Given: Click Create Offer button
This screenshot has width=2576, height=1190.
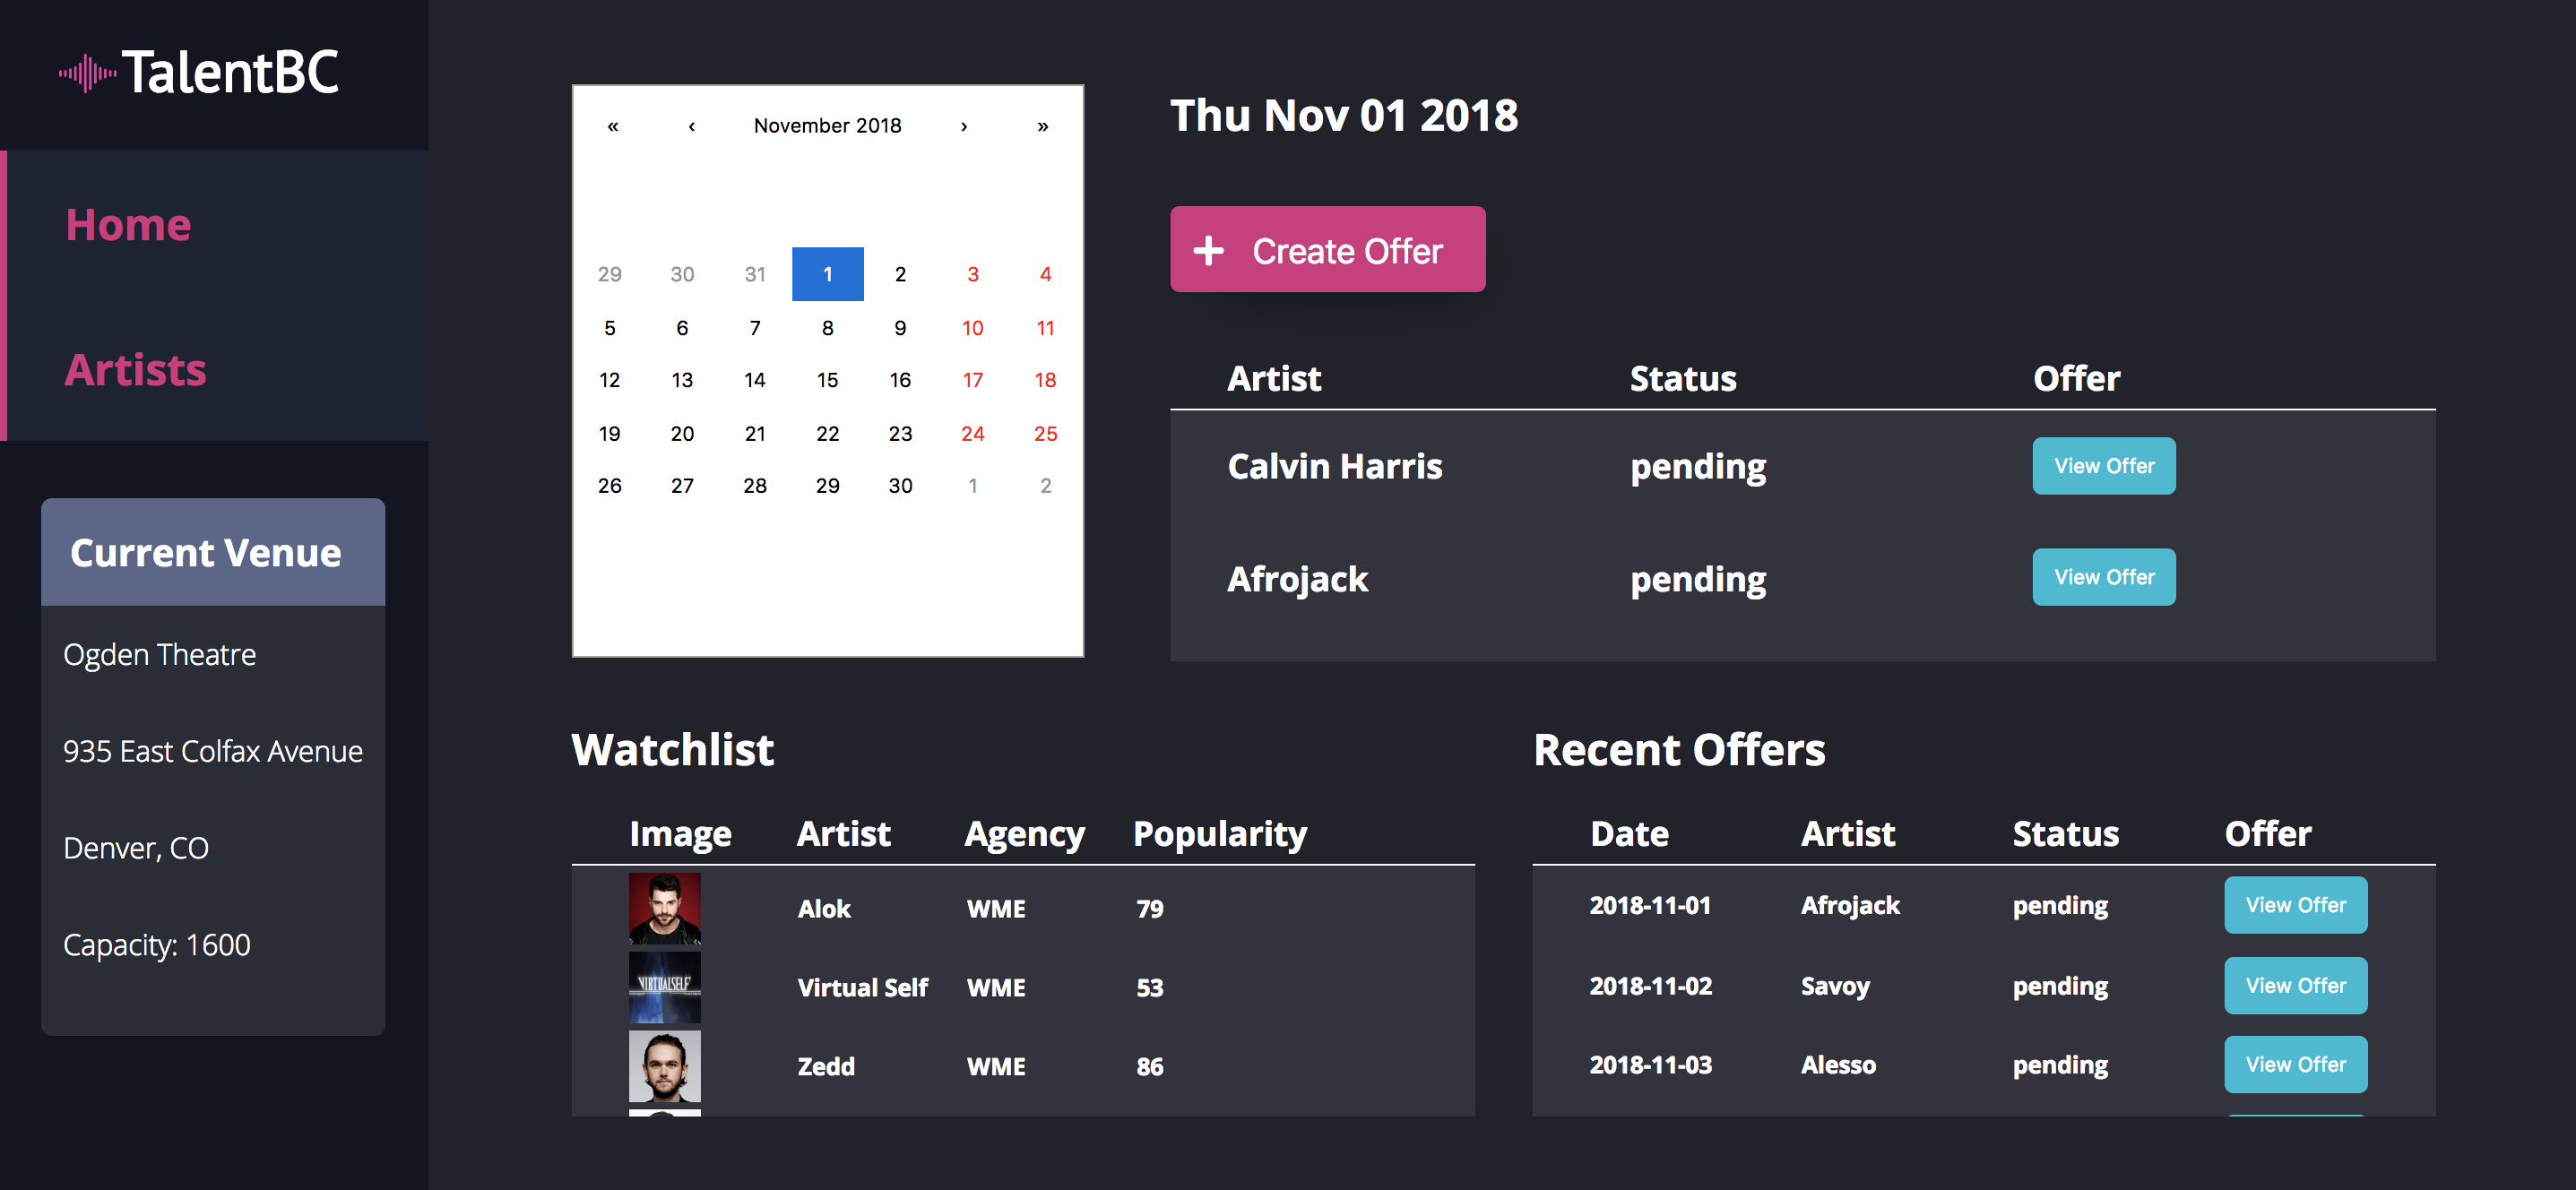Looking at the screenshot, I should click(1327, 249).
